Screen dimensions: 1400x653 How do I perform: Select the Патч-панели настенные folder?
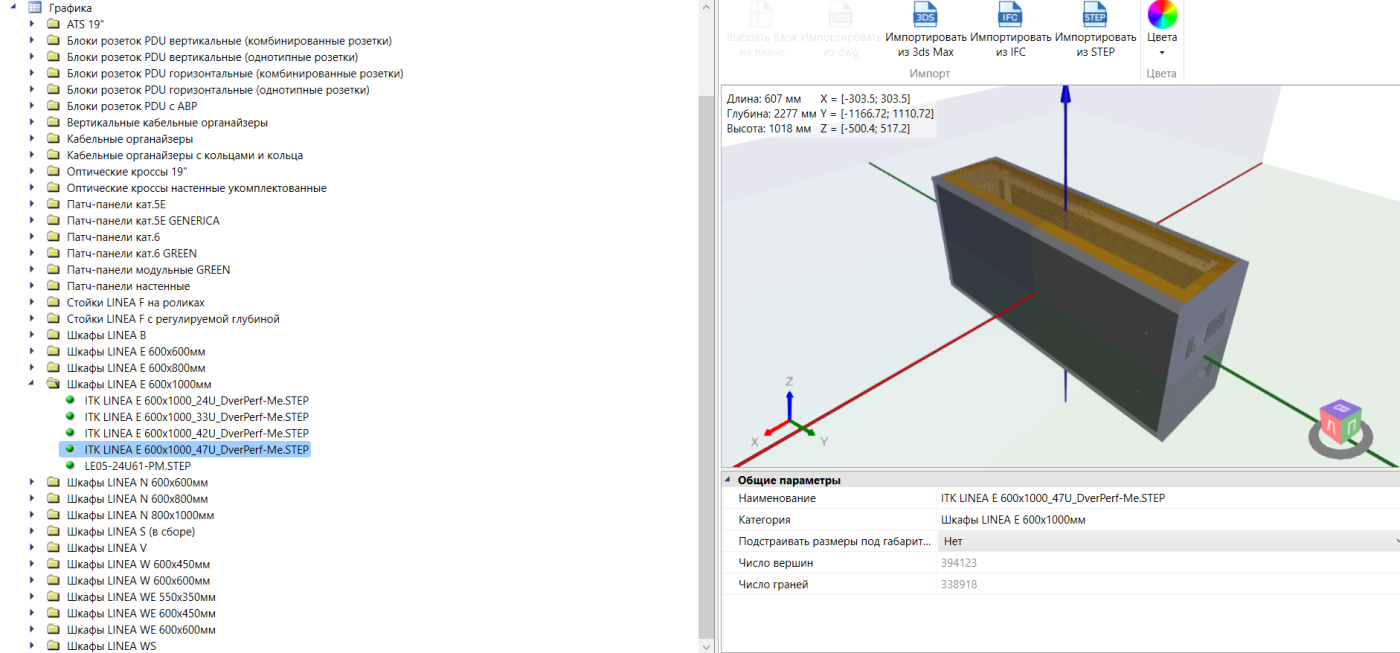(x=128, y=286)
